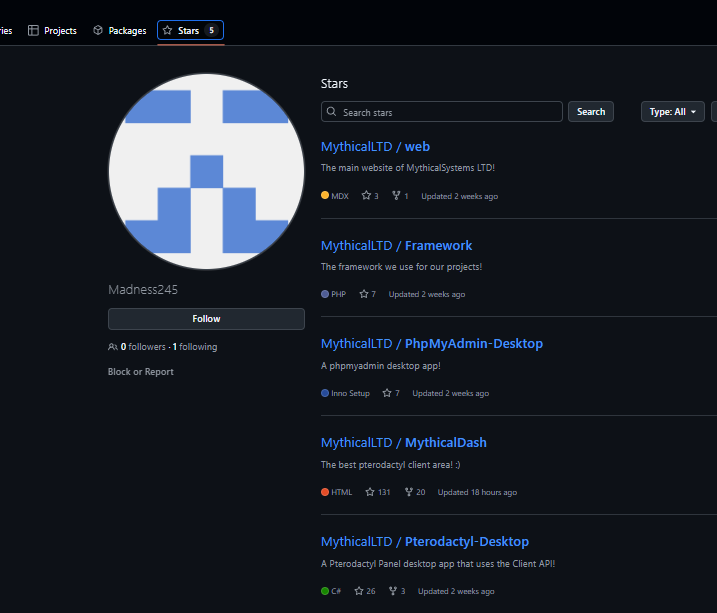The height and width of the screenshot is (613, 717).
Task: Click the Packages box icon
Action: [x=98, y=31]
